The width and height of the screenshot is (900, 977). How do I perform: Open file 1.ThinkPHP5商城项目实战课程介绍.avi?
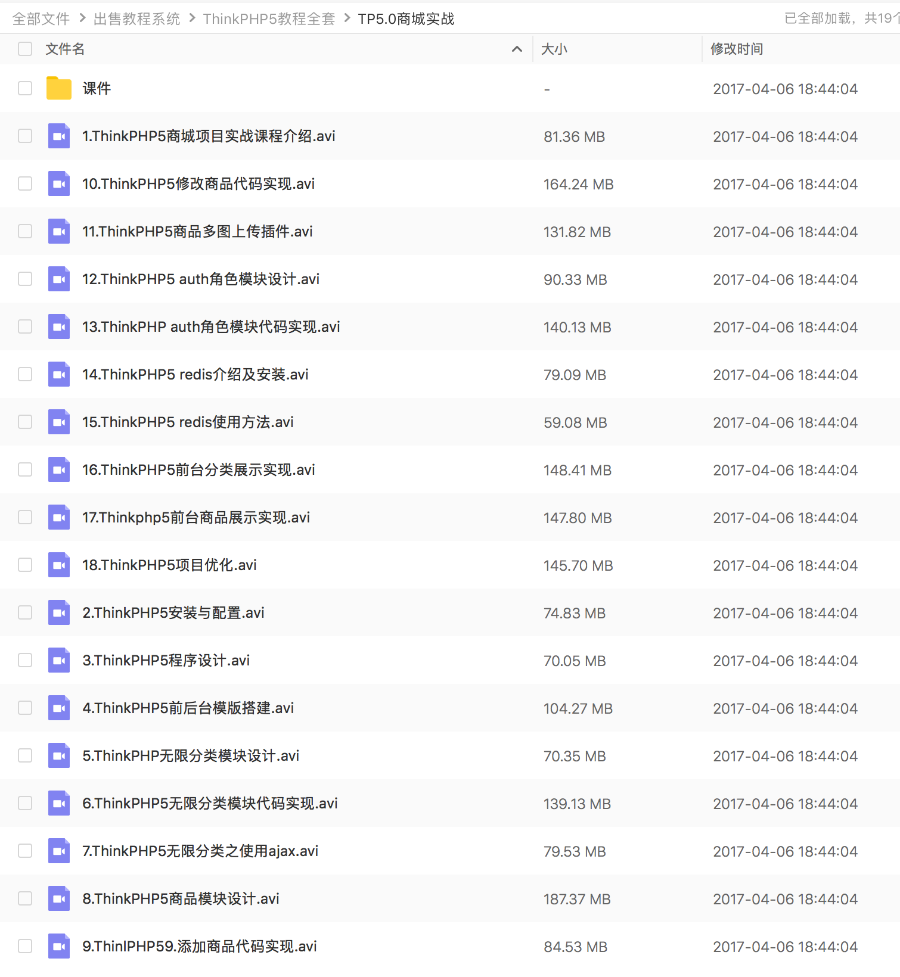(x=209, y=136)
